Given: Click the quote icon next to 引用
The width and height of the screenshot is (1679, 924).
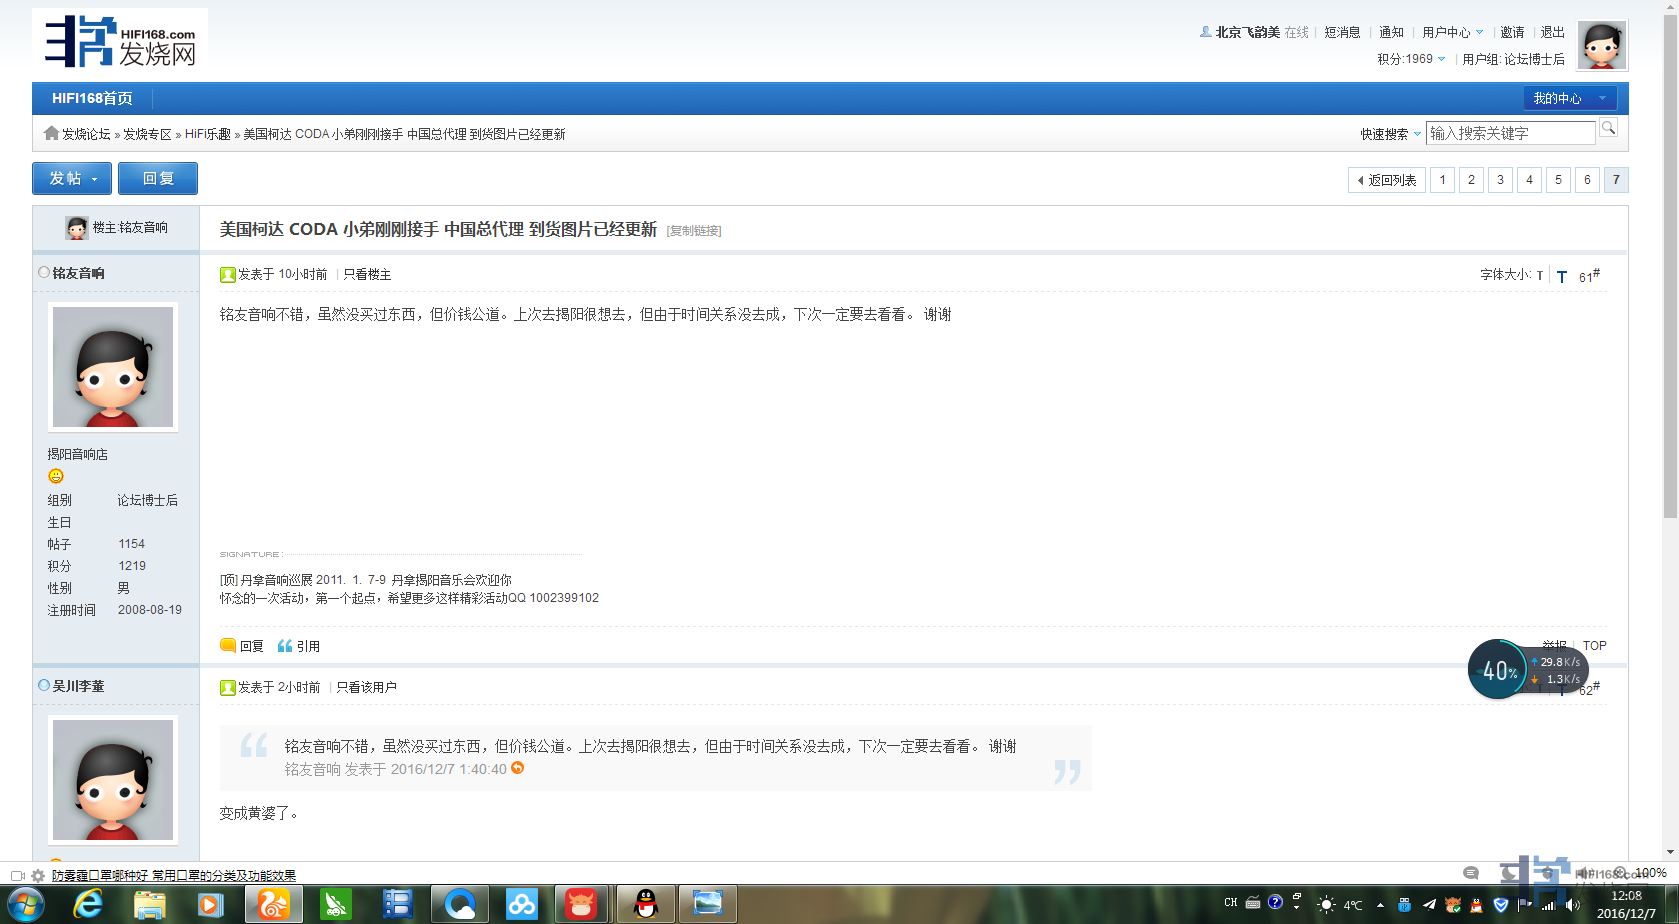Looking at the screenshot, I should click(x=285, y=646).
